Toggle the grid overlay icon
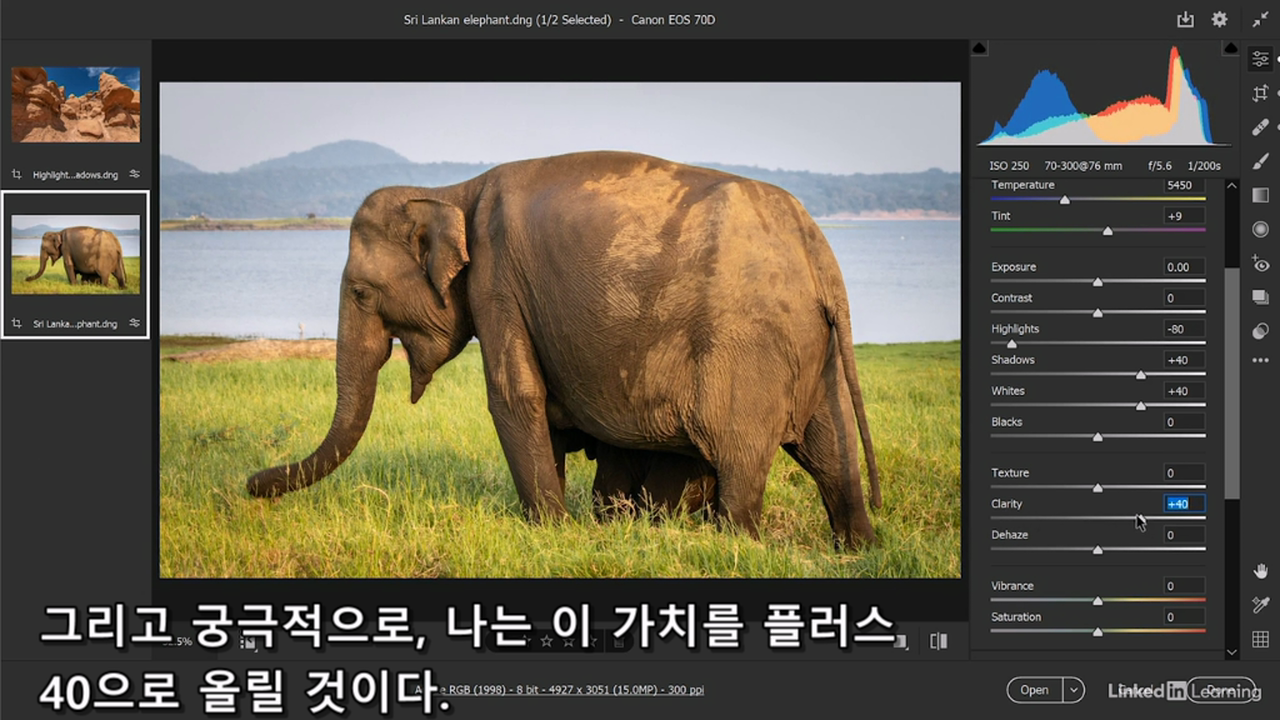 tap(1260, 639)
